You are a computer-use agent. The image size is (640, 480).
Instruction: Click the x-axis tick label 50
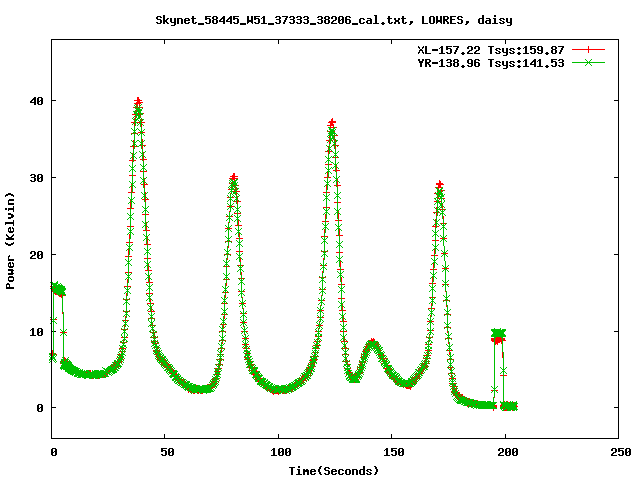pyautogui.click(x=167, y=452)
